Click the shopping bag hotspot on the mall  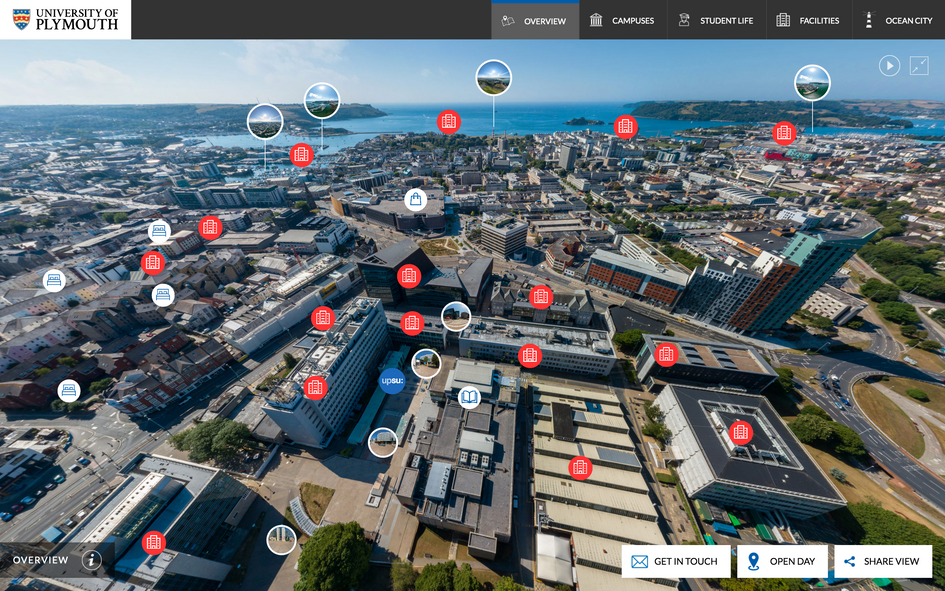tap(415, 199)
